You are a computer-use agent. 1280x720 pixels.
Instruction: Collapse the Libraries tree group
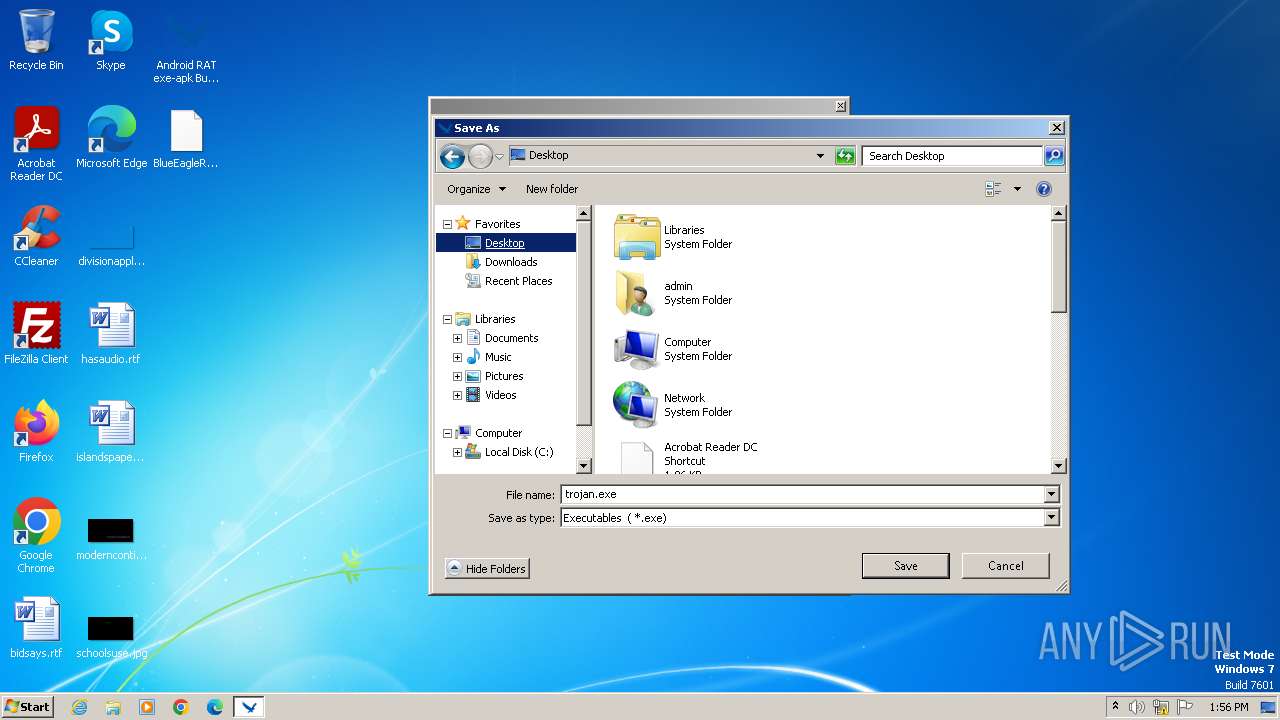tap(447, 319)
